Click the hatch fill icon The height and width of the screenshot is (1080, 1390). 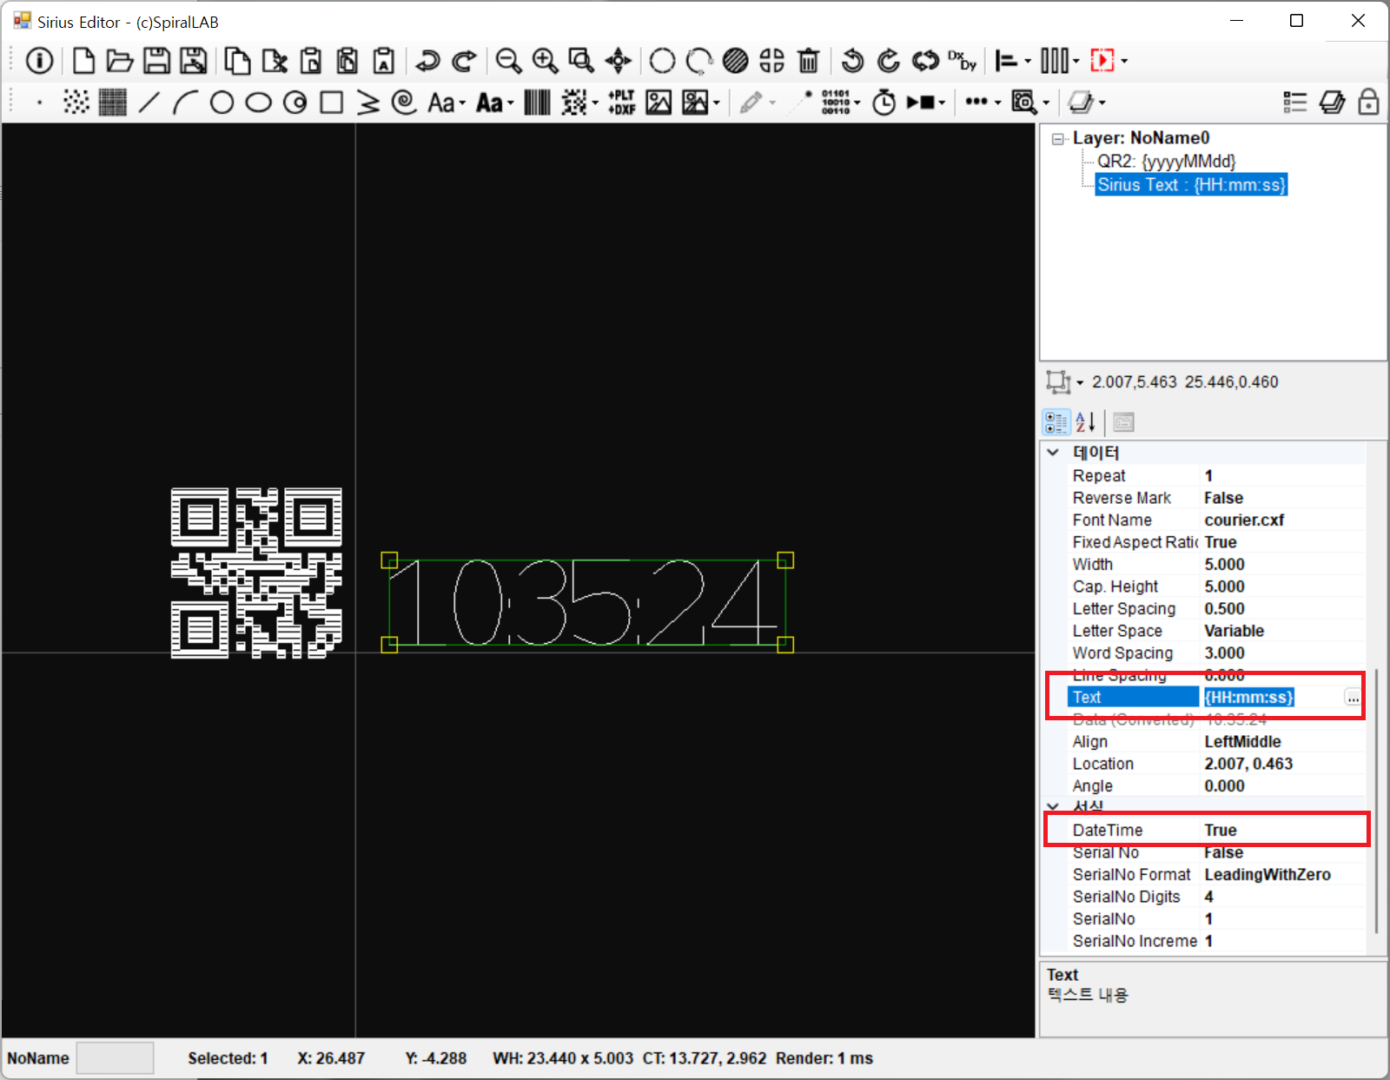point(735,61)
